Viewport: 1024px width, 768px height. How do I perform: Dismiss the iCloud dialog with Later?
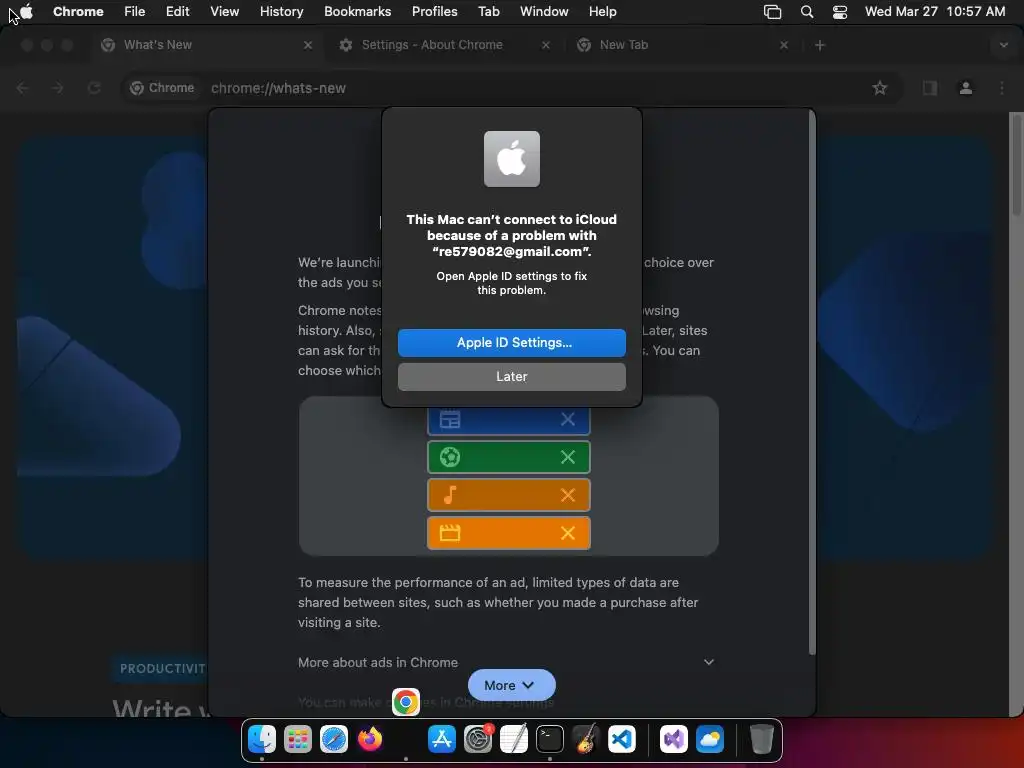[x=511, y=377]
